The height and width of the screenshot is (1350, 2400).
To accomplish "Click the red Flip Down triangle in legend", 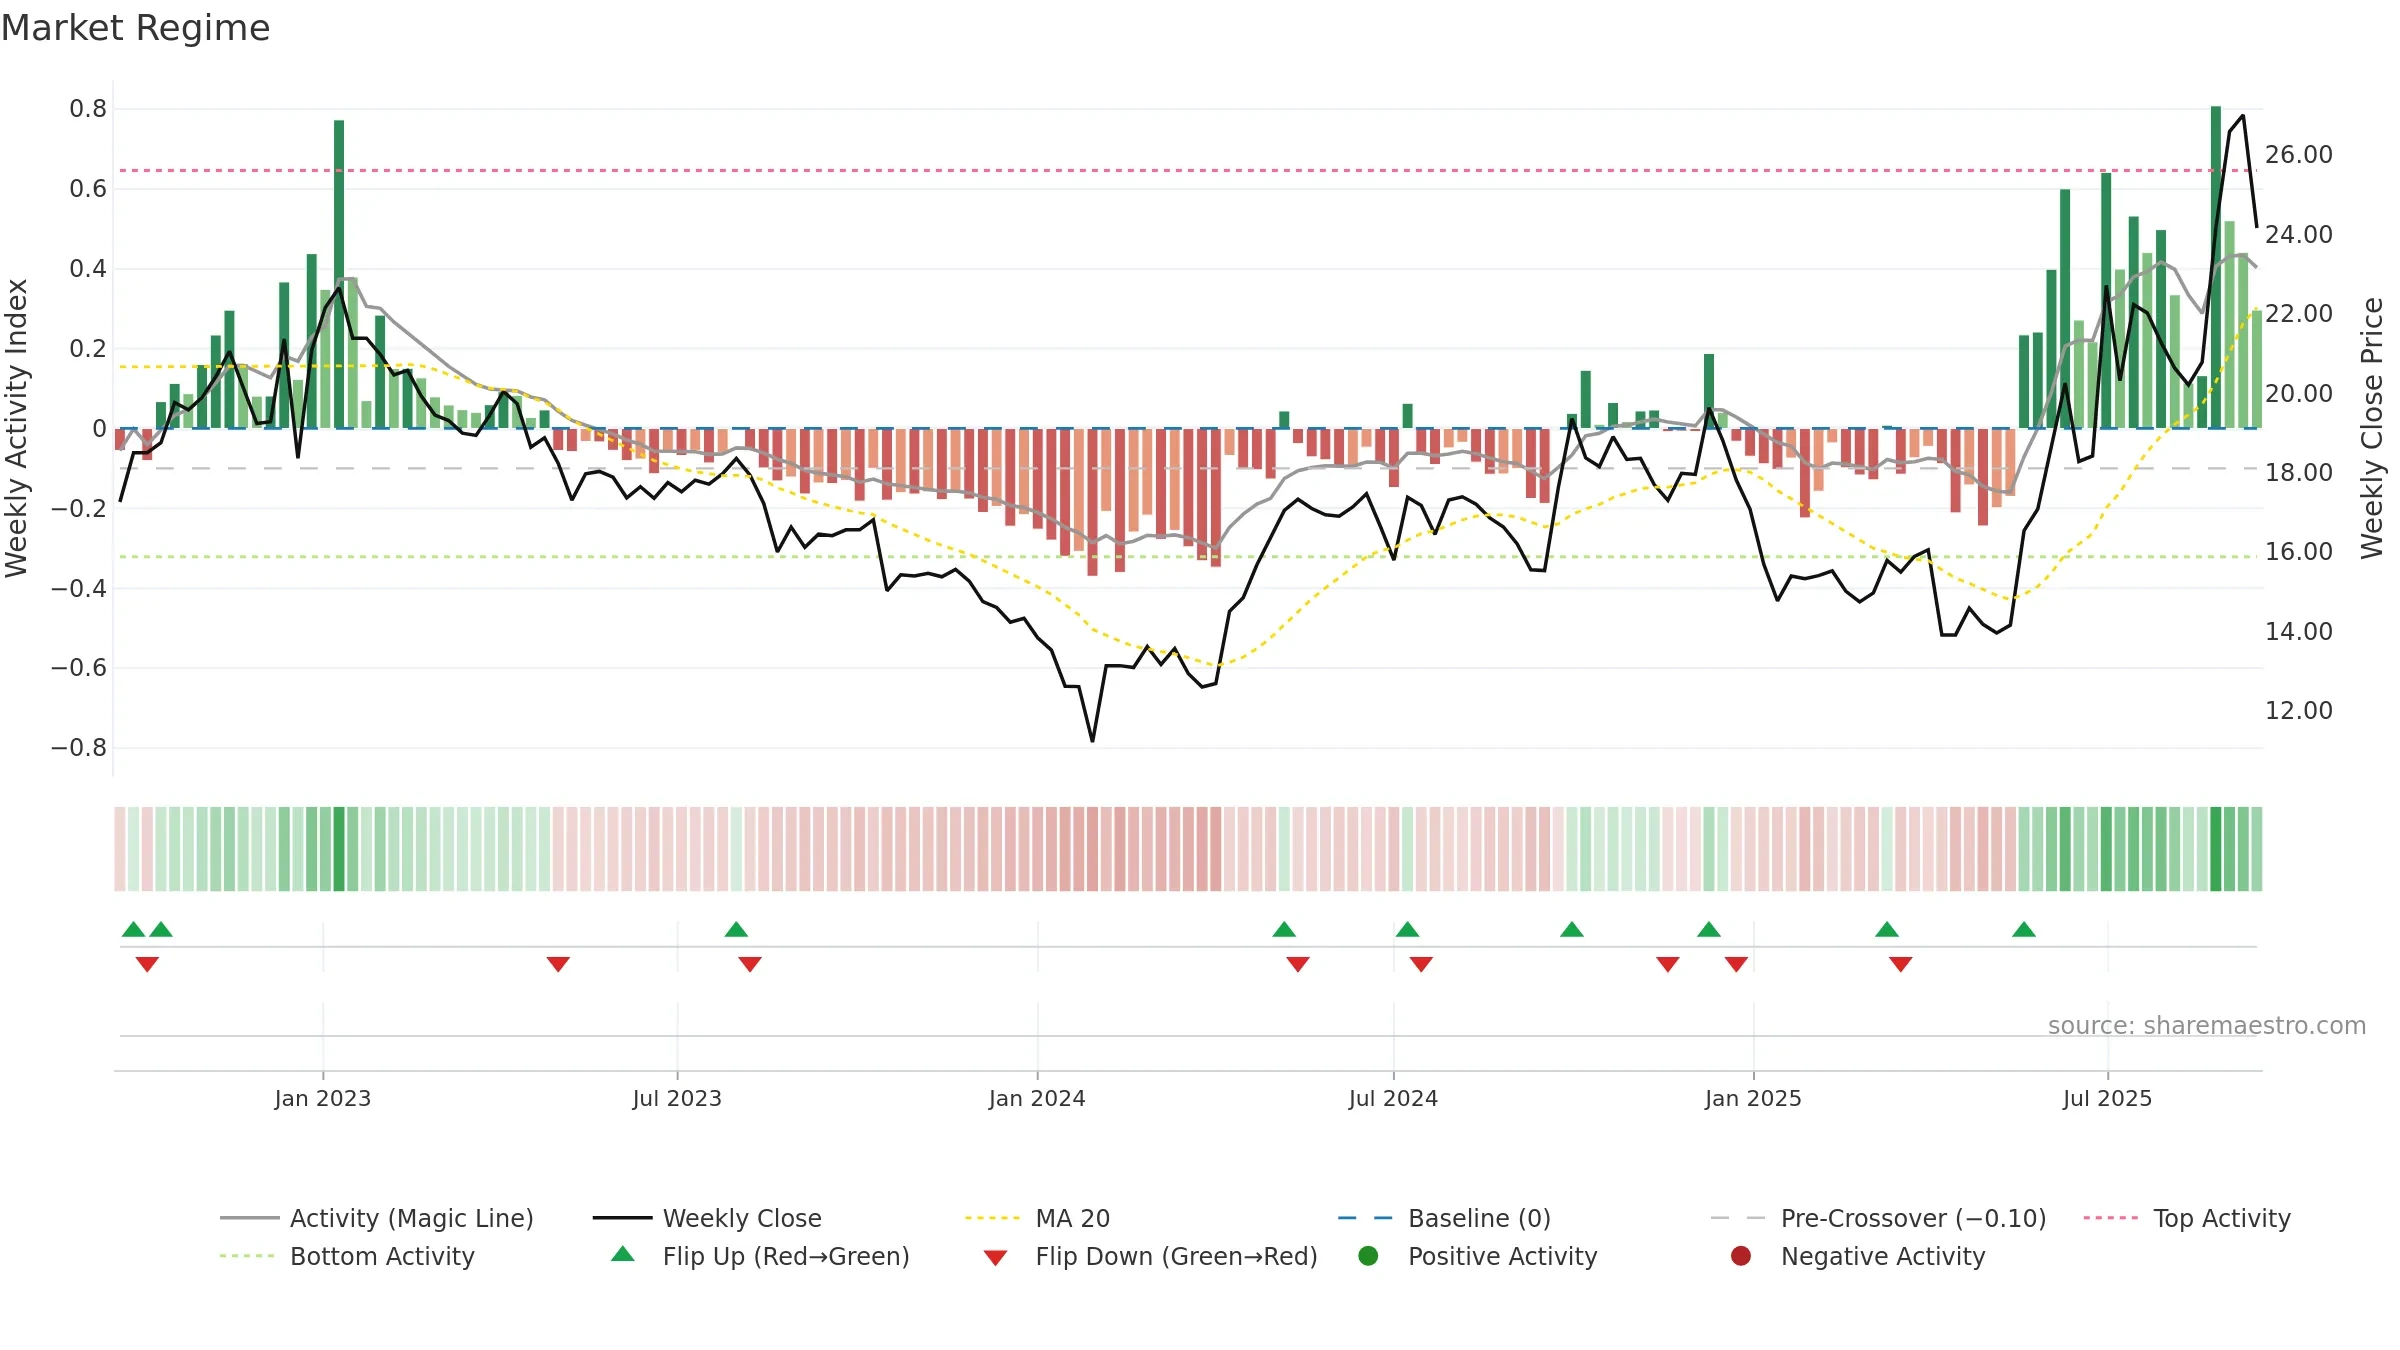I will point(995,1258).
